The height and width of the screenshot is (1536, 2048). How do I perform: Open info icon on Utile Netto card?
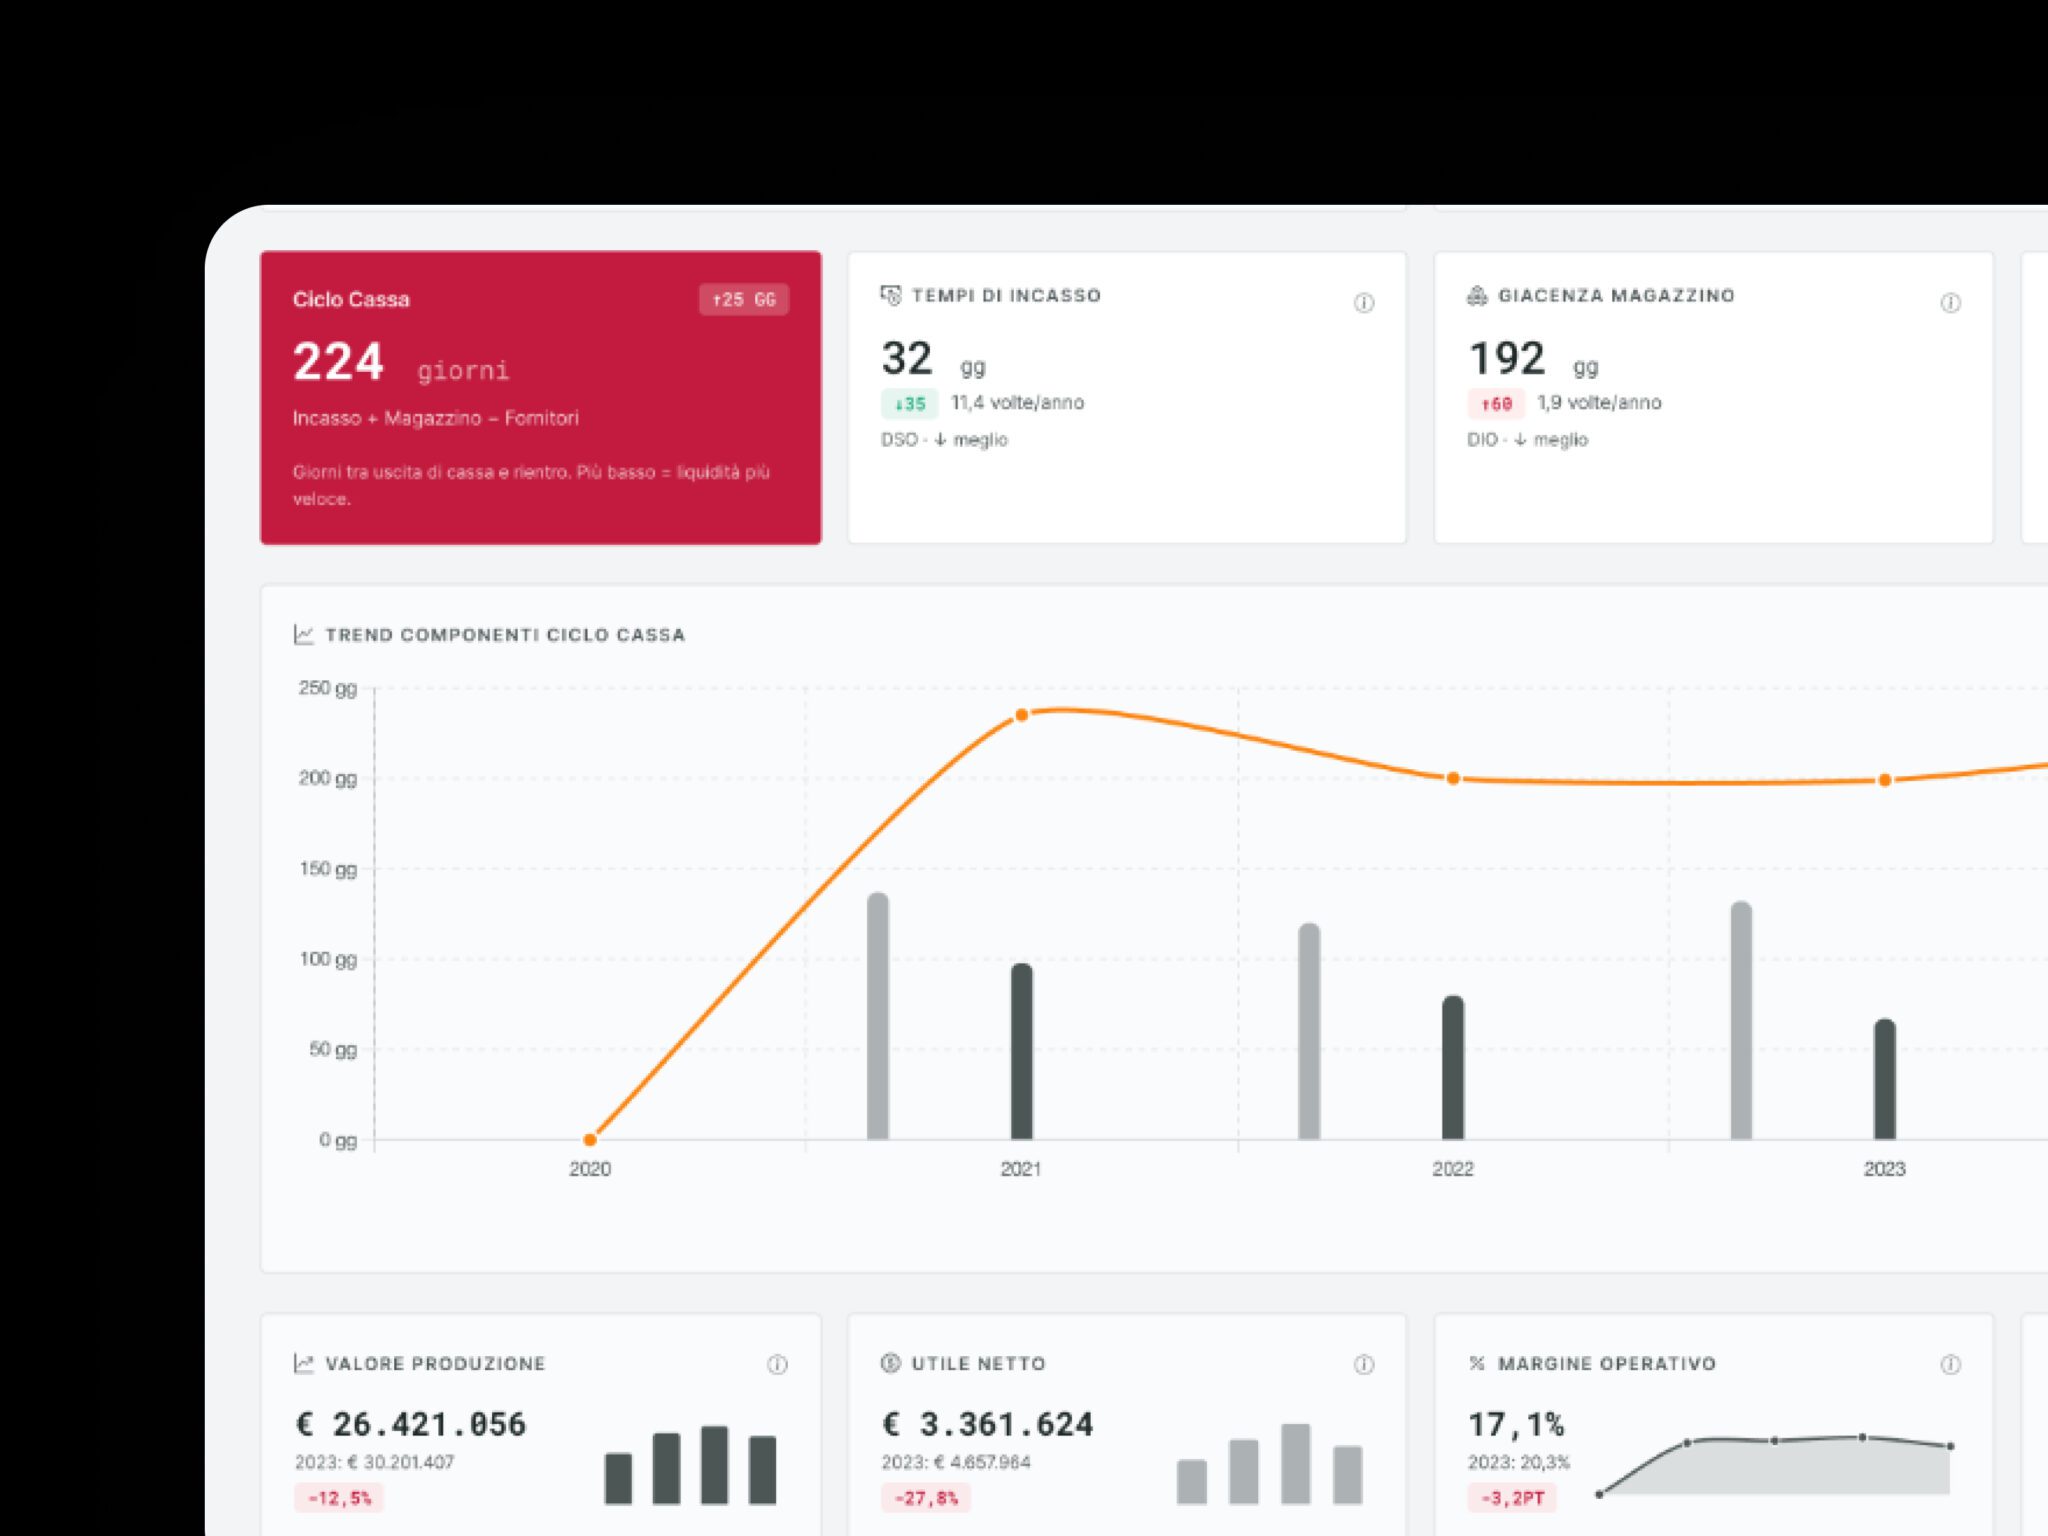1363,1364
